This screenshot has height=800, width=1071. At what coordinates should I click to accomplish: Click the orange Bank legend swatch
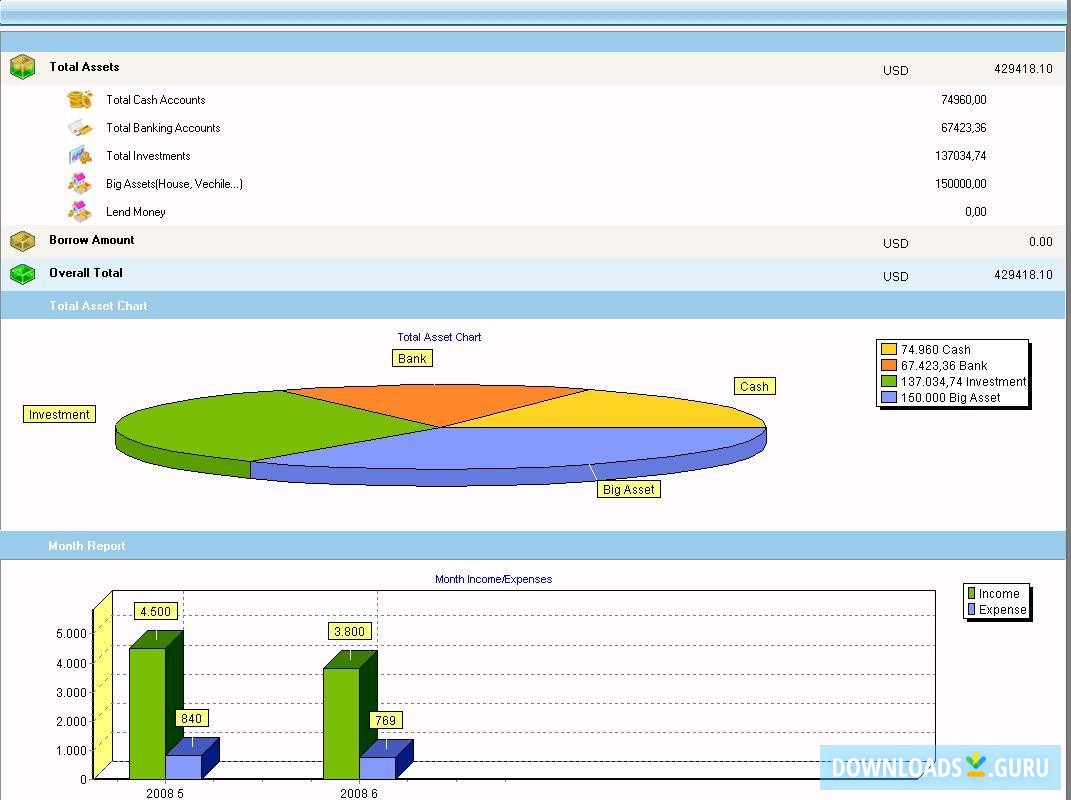point(889,365)
